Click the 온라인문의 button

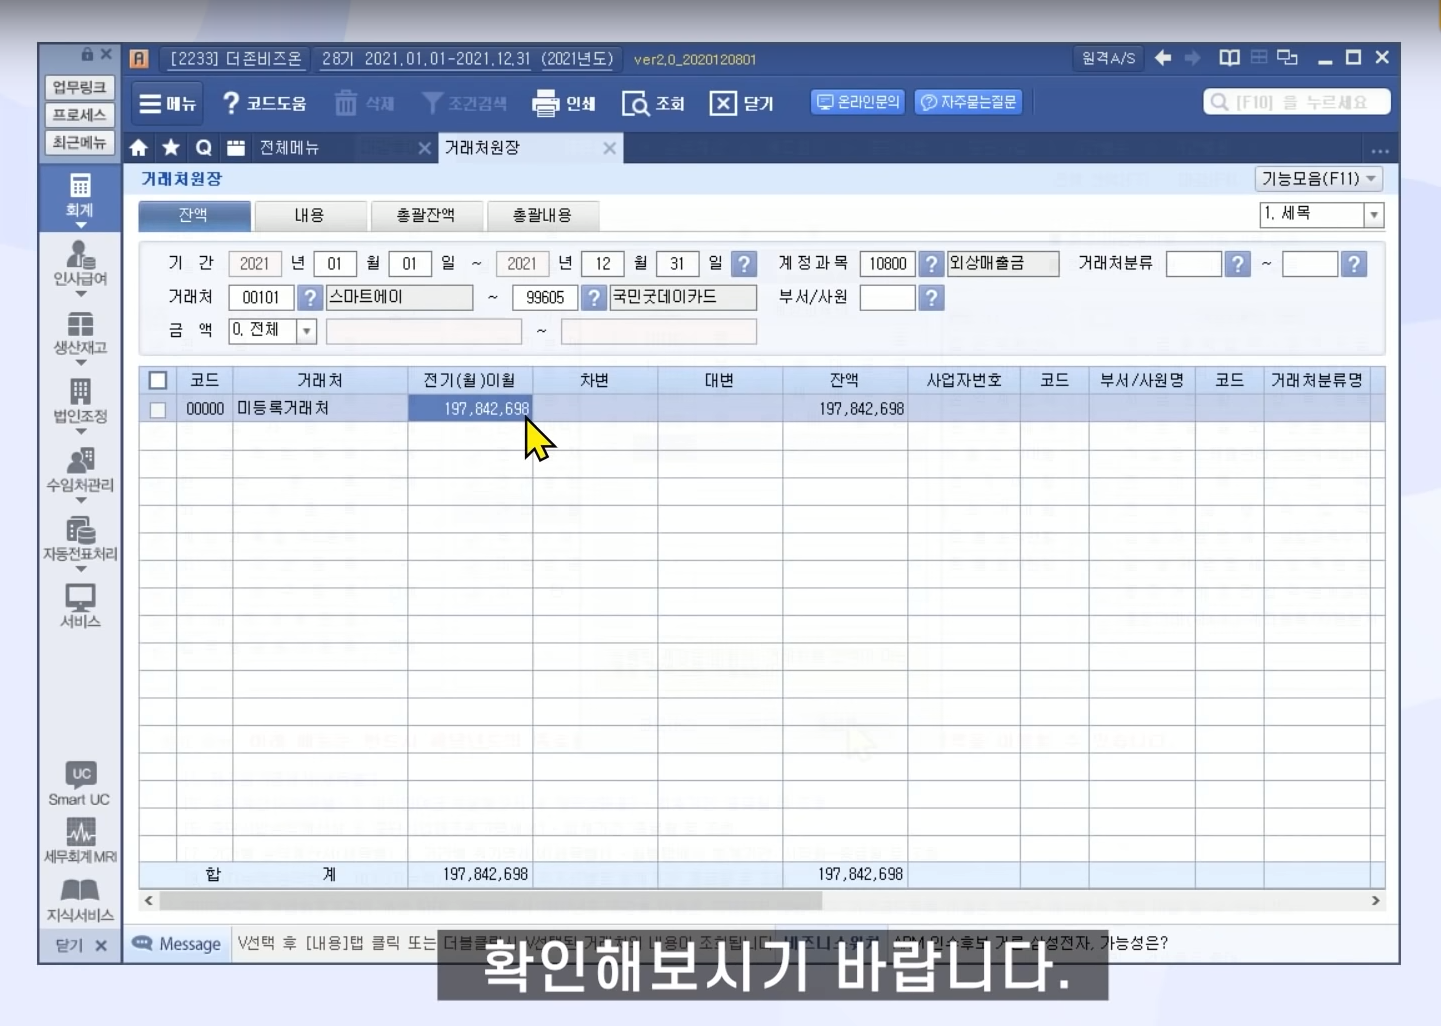pos(858,102)
